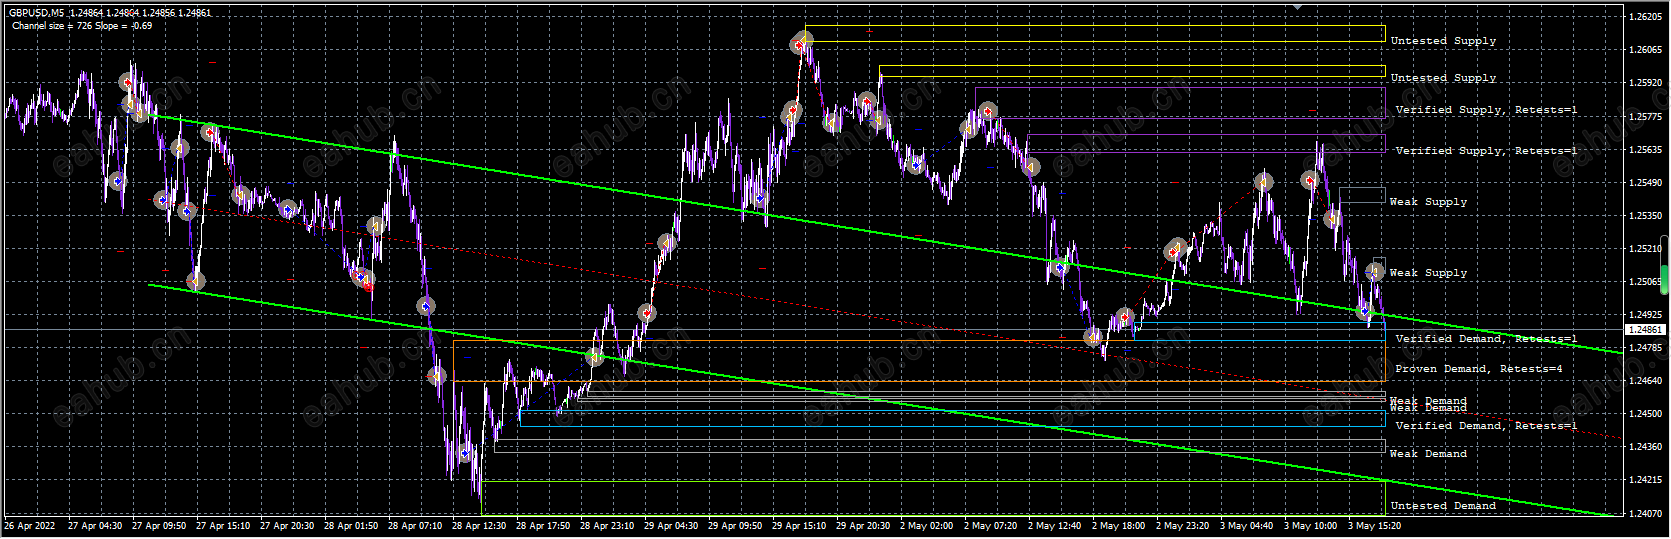Click the 29 Apr 15:10 time label
1671x539 pixels.
pyautogui.click(x=799, y=526)
